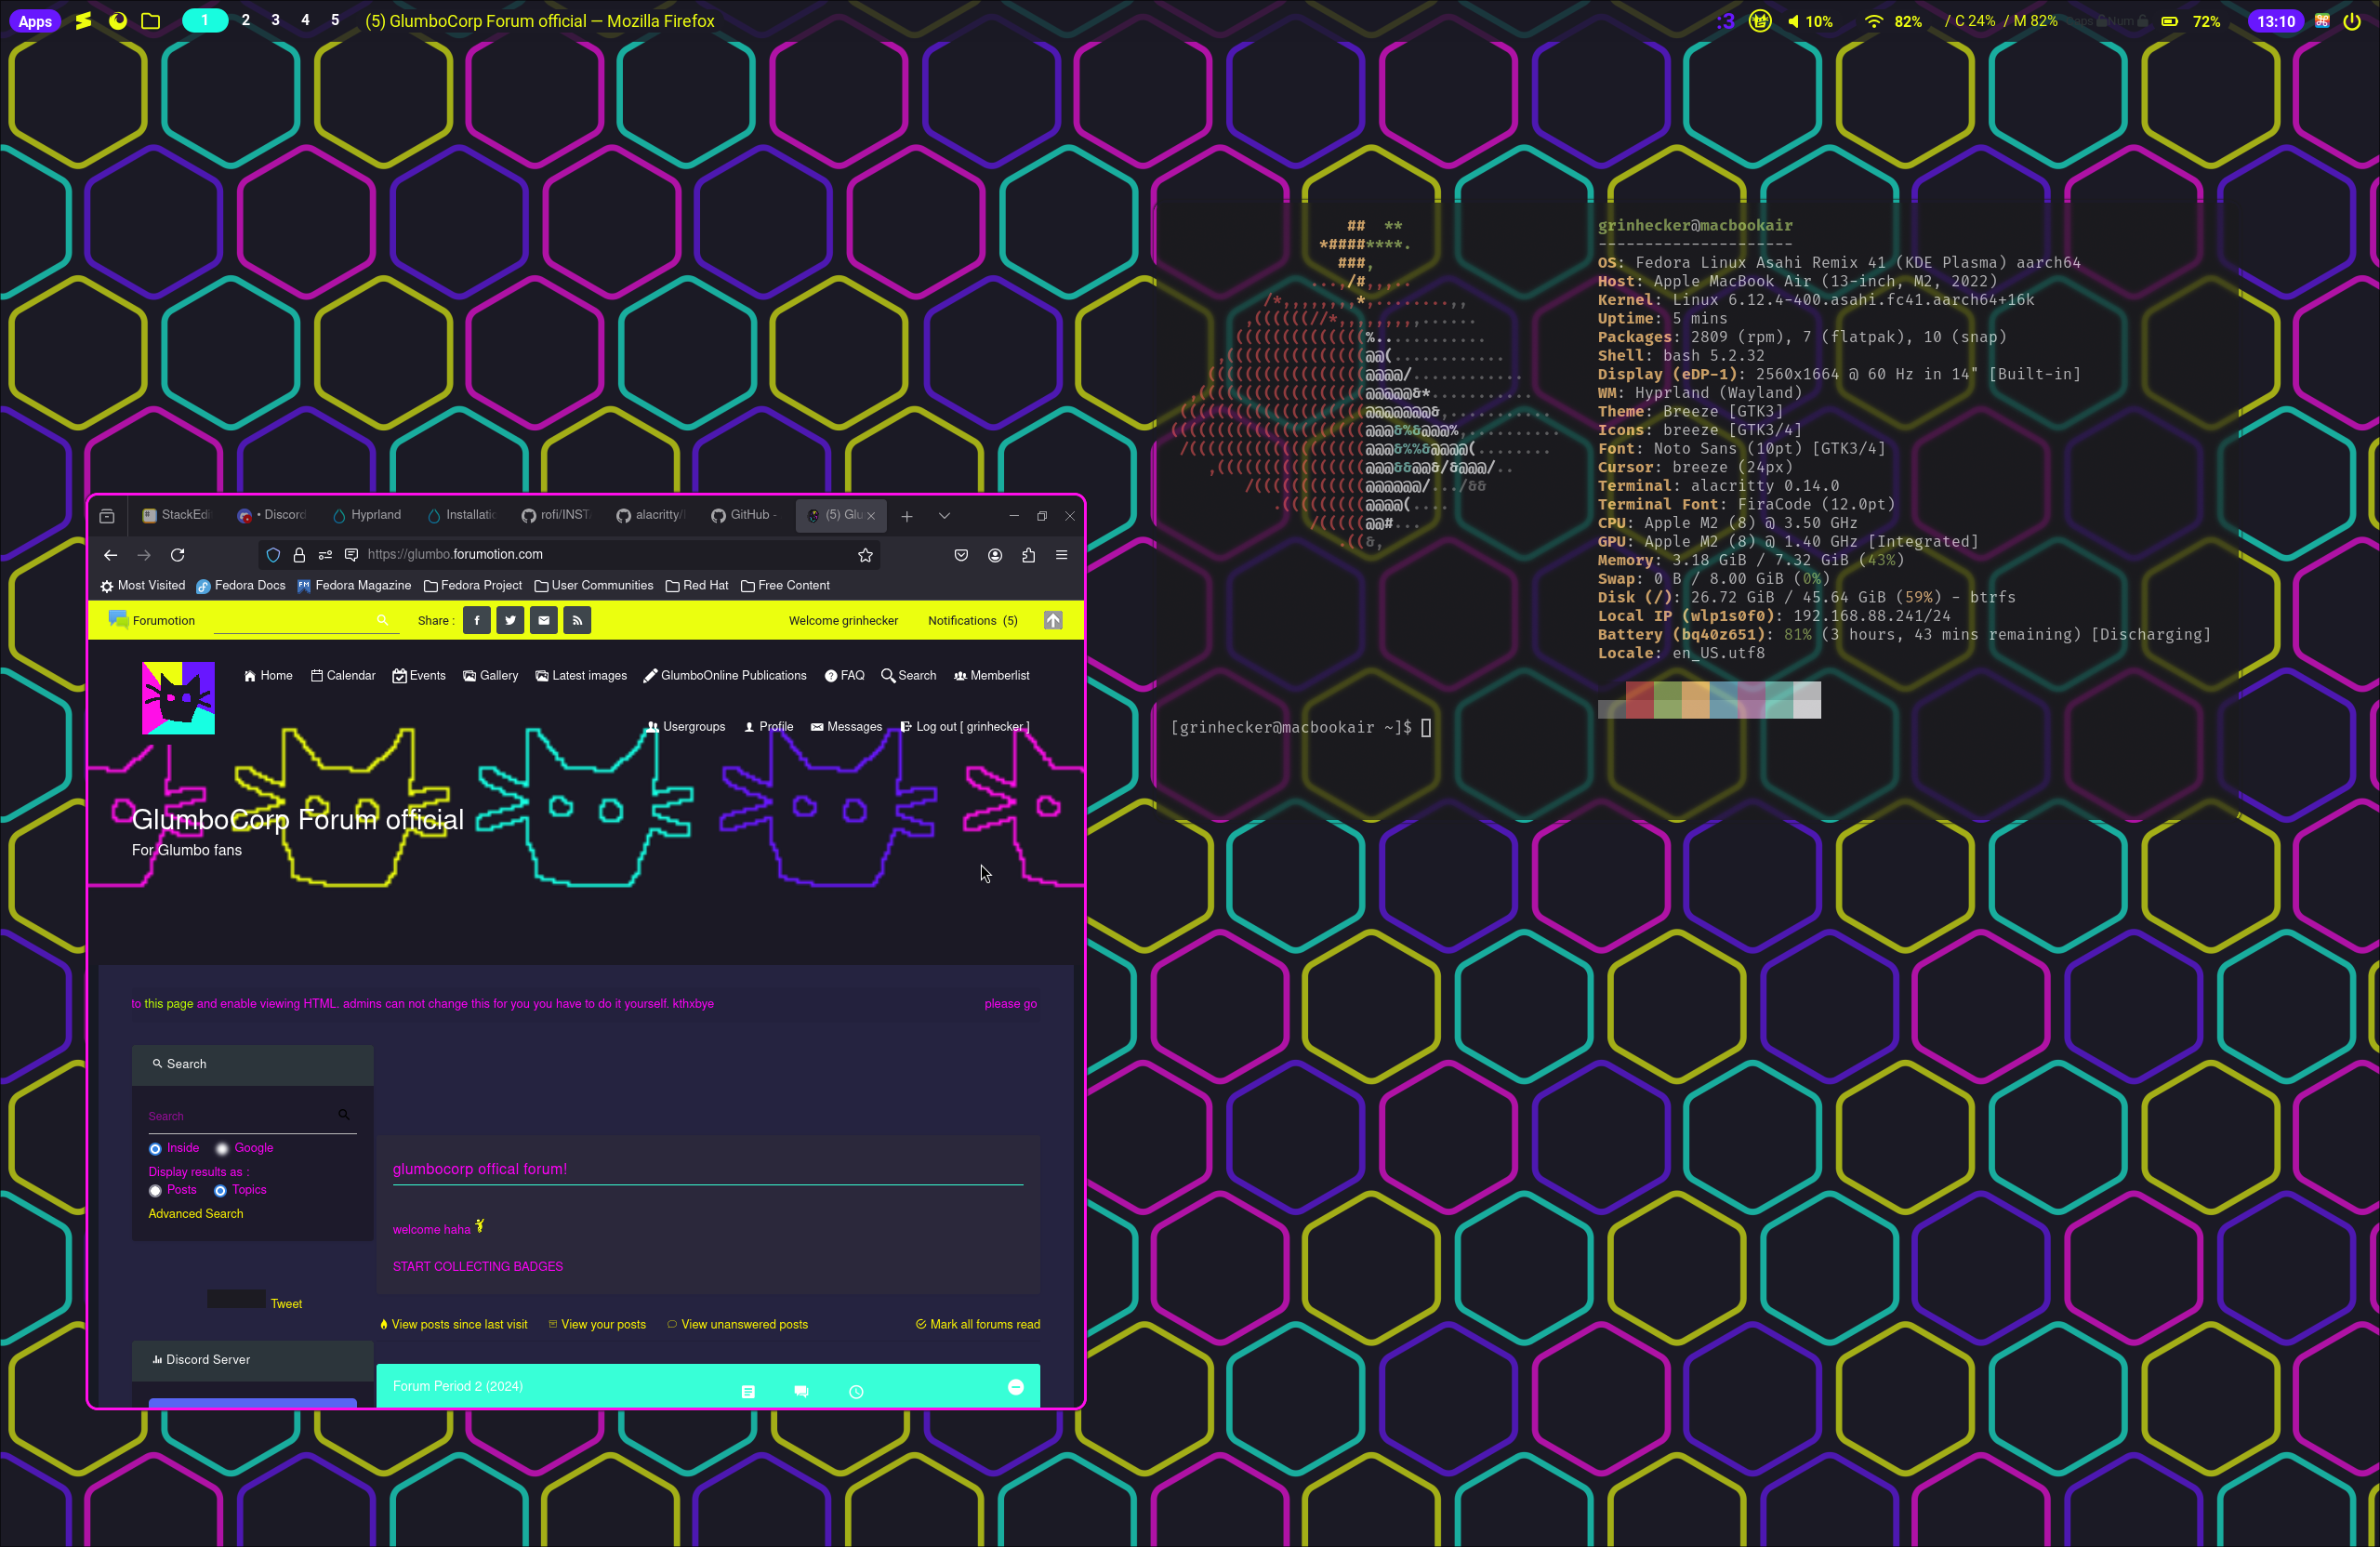Viewport: 2380px width, 1547px height.
Task: Reload the page in Firefox
Action: (x=177, y=554)
